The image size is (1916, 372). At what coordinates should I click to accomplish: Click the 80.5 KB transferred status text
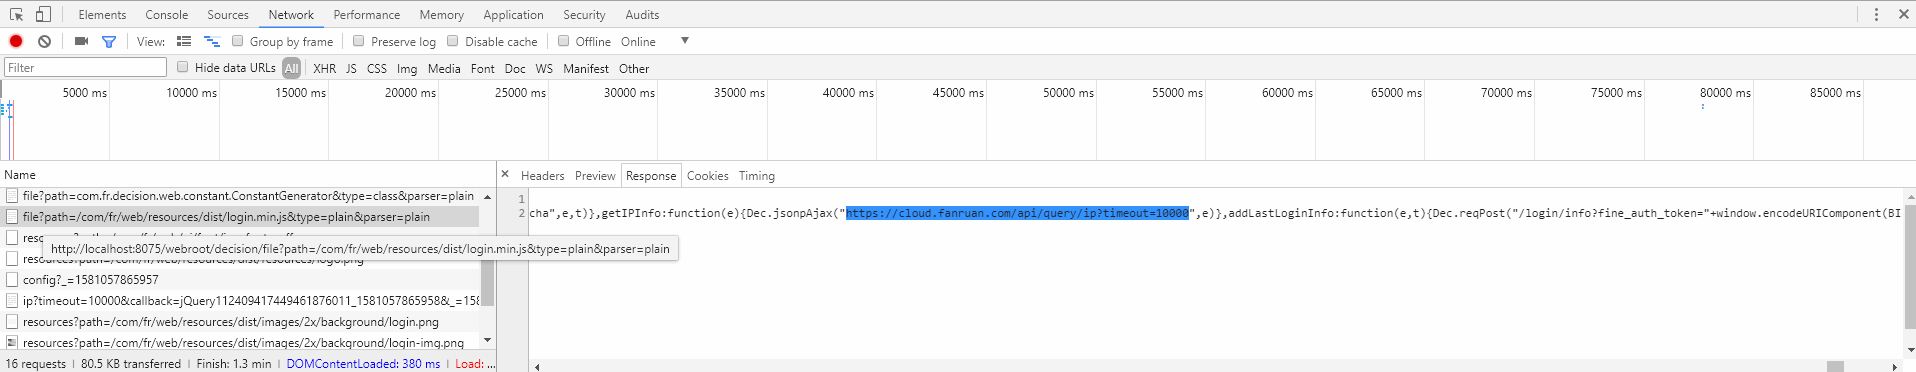131,364
